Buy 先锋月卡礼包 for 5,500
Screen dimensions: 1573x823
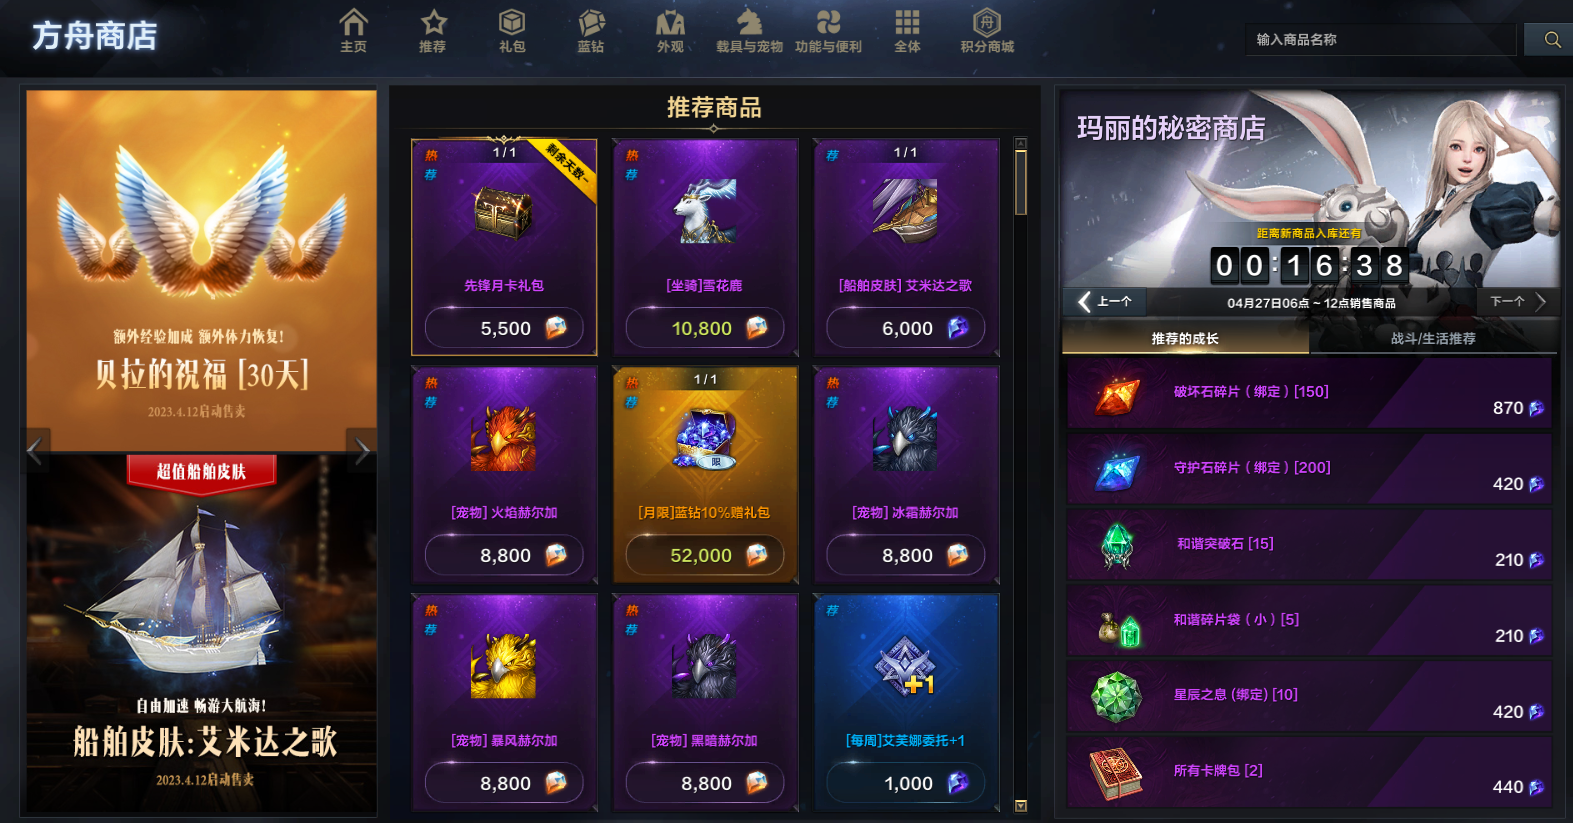point(505,328)
